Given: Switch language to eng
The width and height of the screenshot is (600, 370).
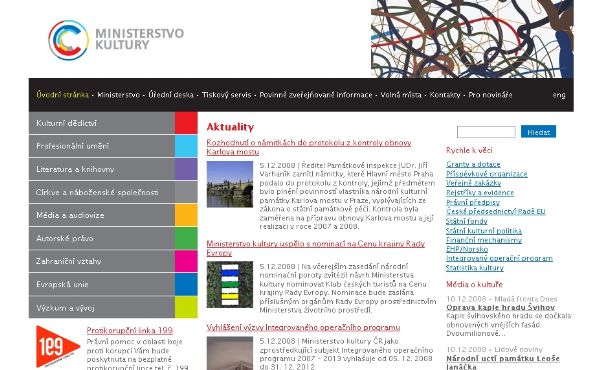Looking at the screenshot, I should 559,95.
